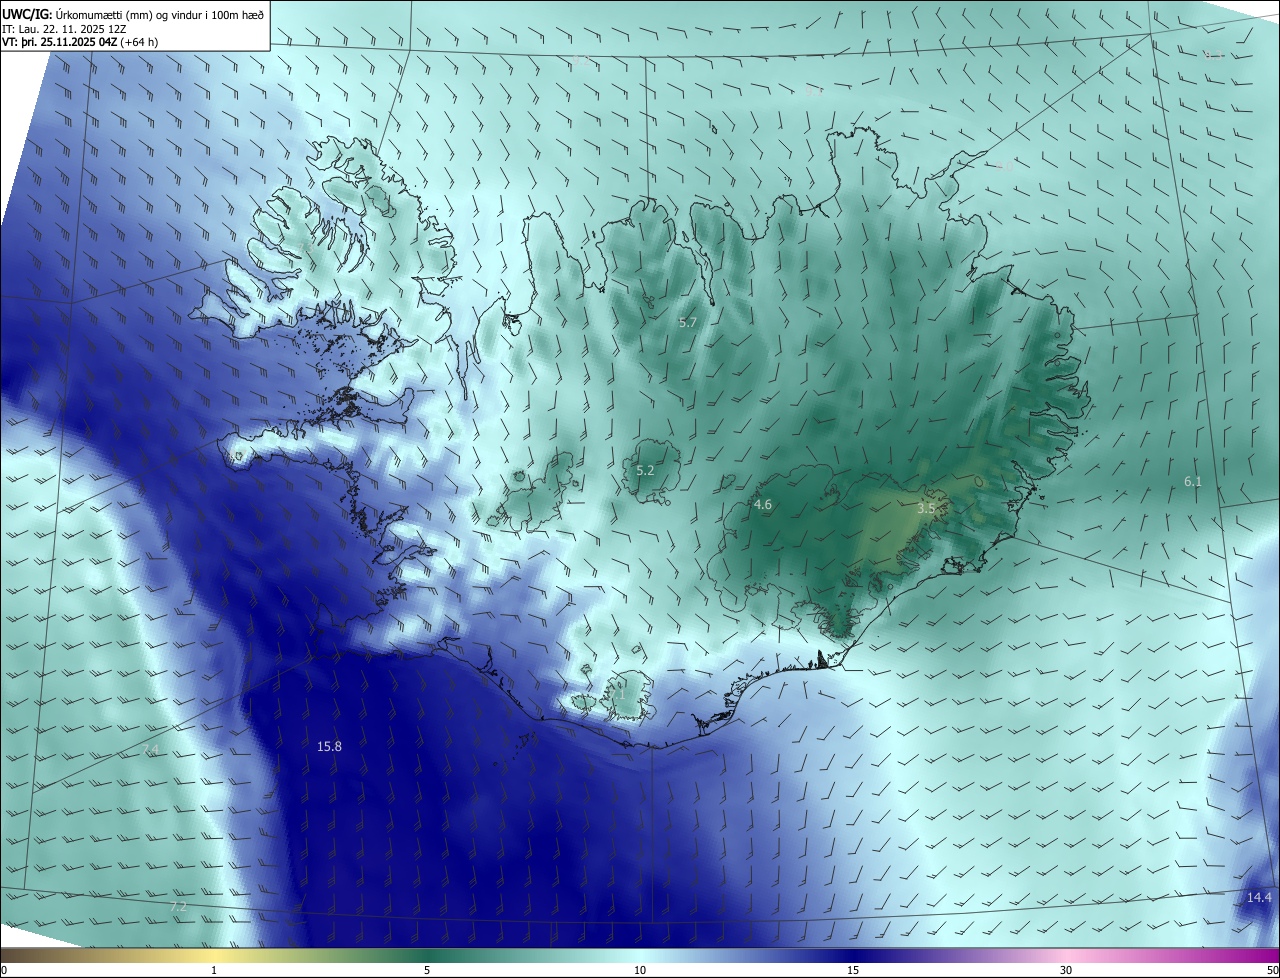1280x978 pixels.
Task: Click the colour scale tick label 1
Action: tap(215, 970)
